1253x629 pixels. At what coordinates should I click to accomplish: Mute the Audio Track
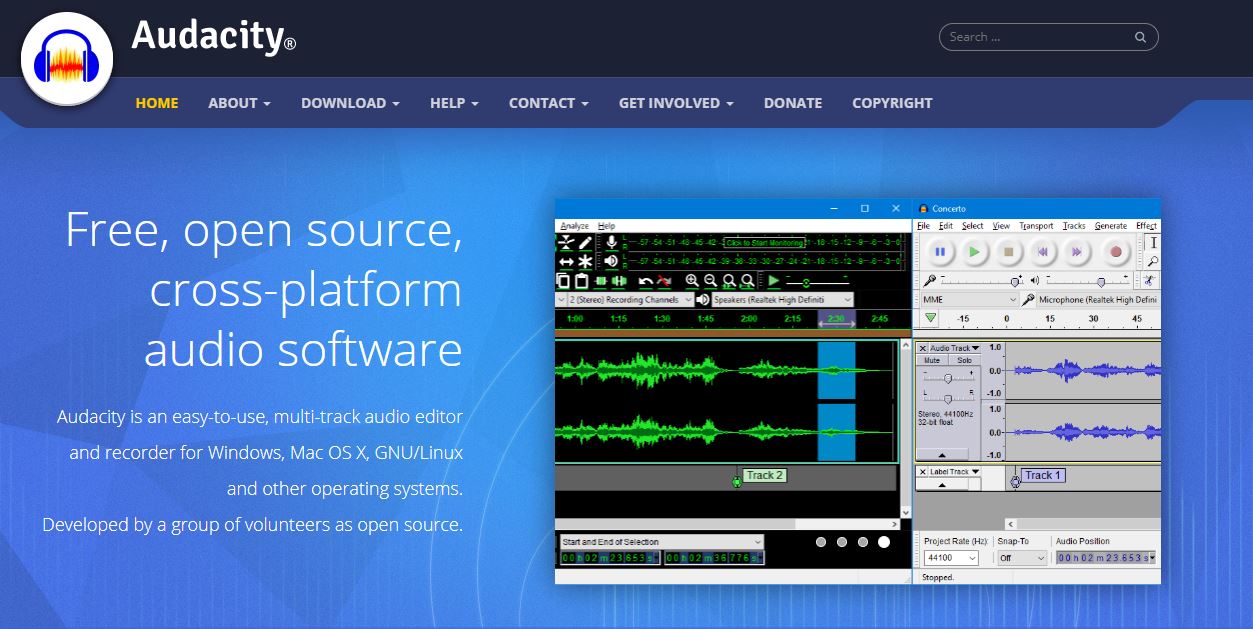pyautogui.click(x=932, y=360)
